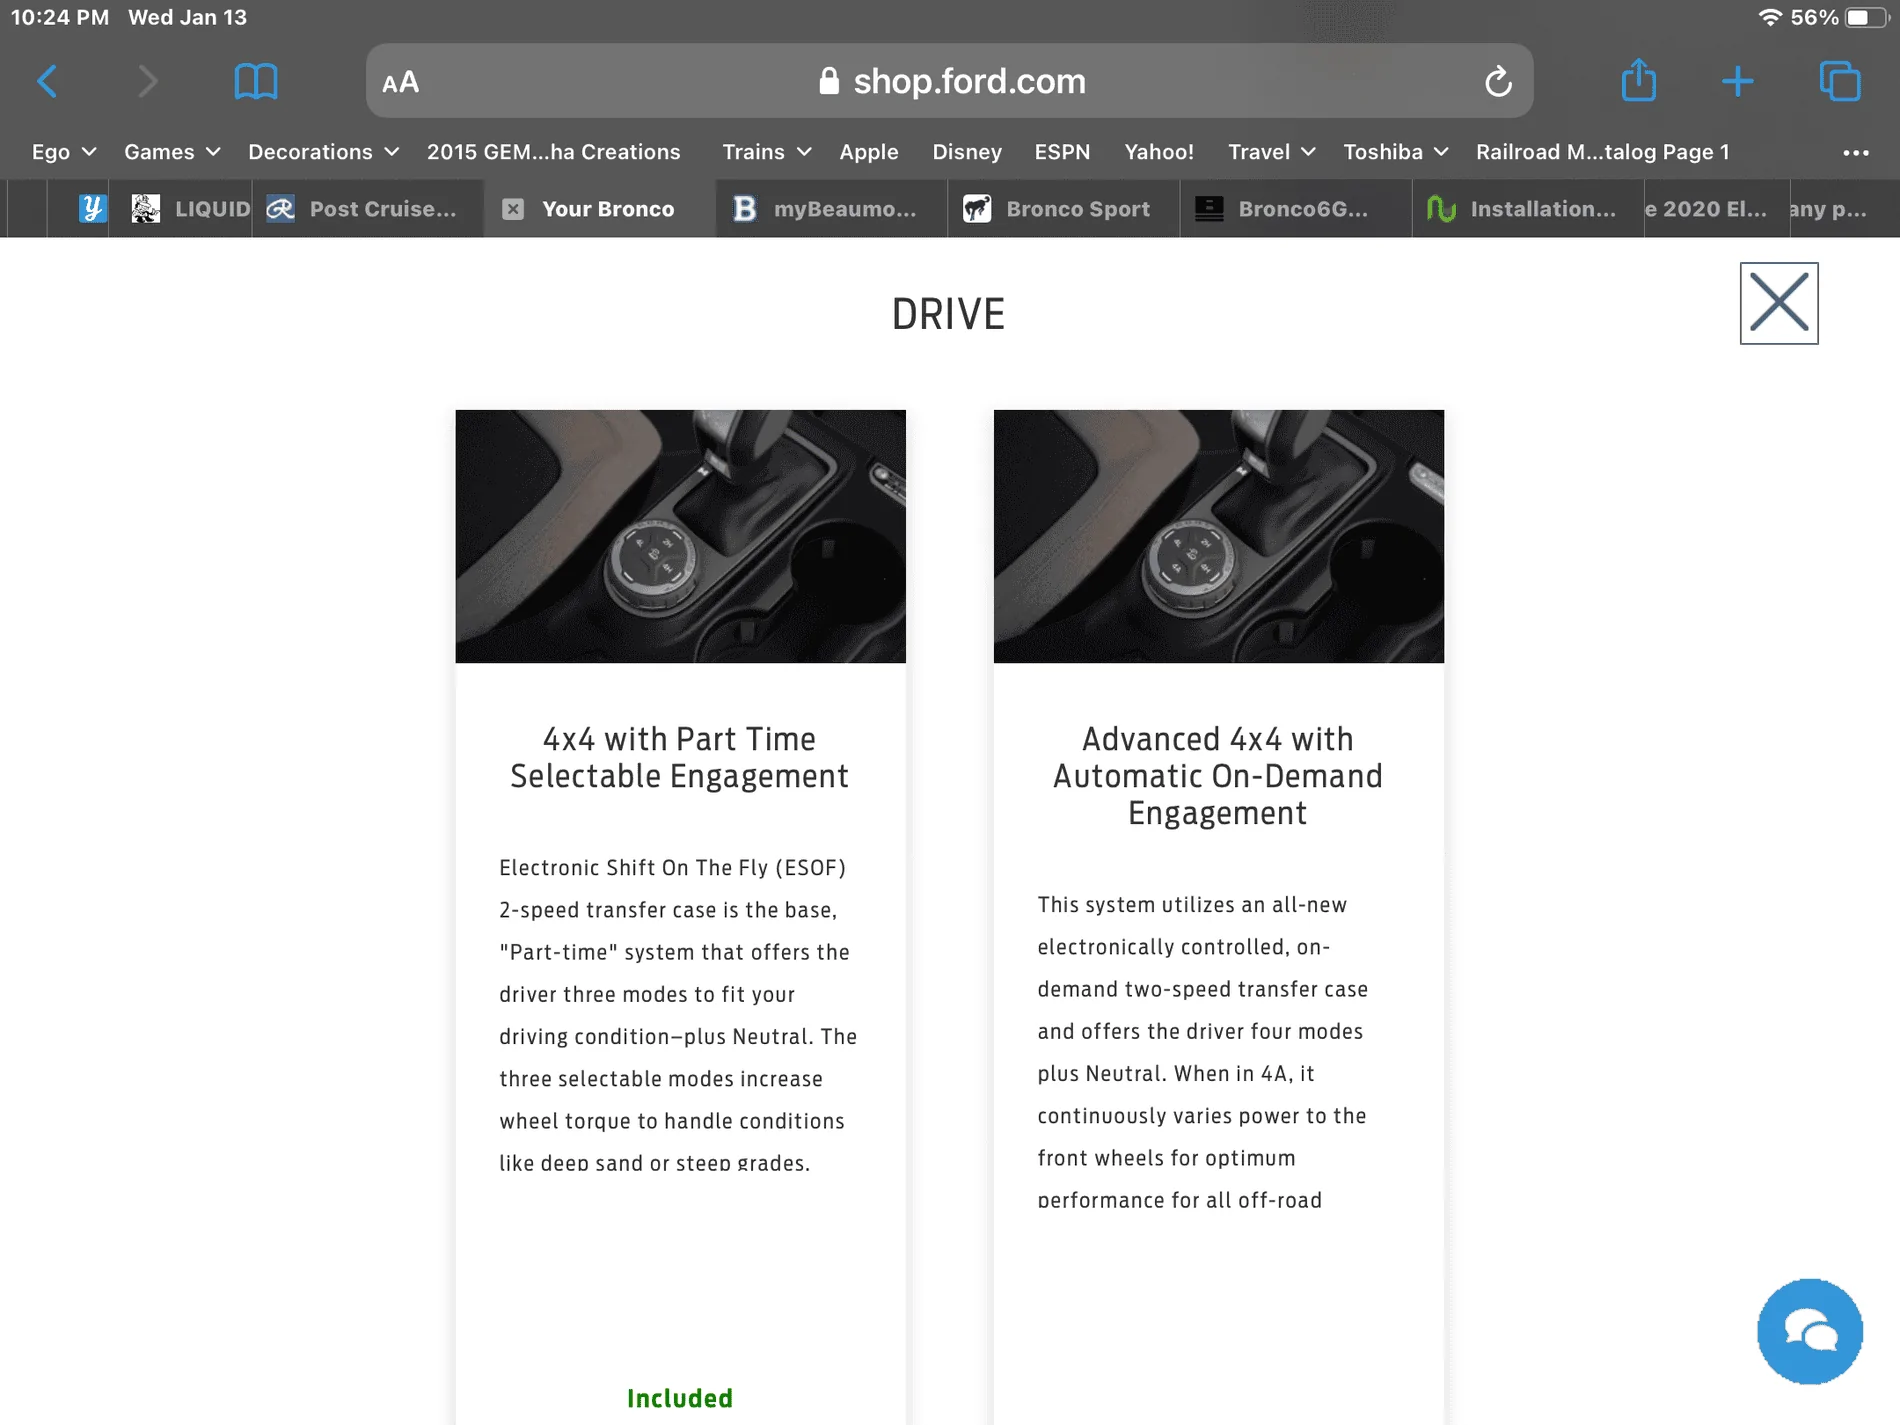Image resolution: width=1900 pixels, height=1425 pixels.
Task: Open the Travel bookmarks dropdown
Action: click(1271, 152)
